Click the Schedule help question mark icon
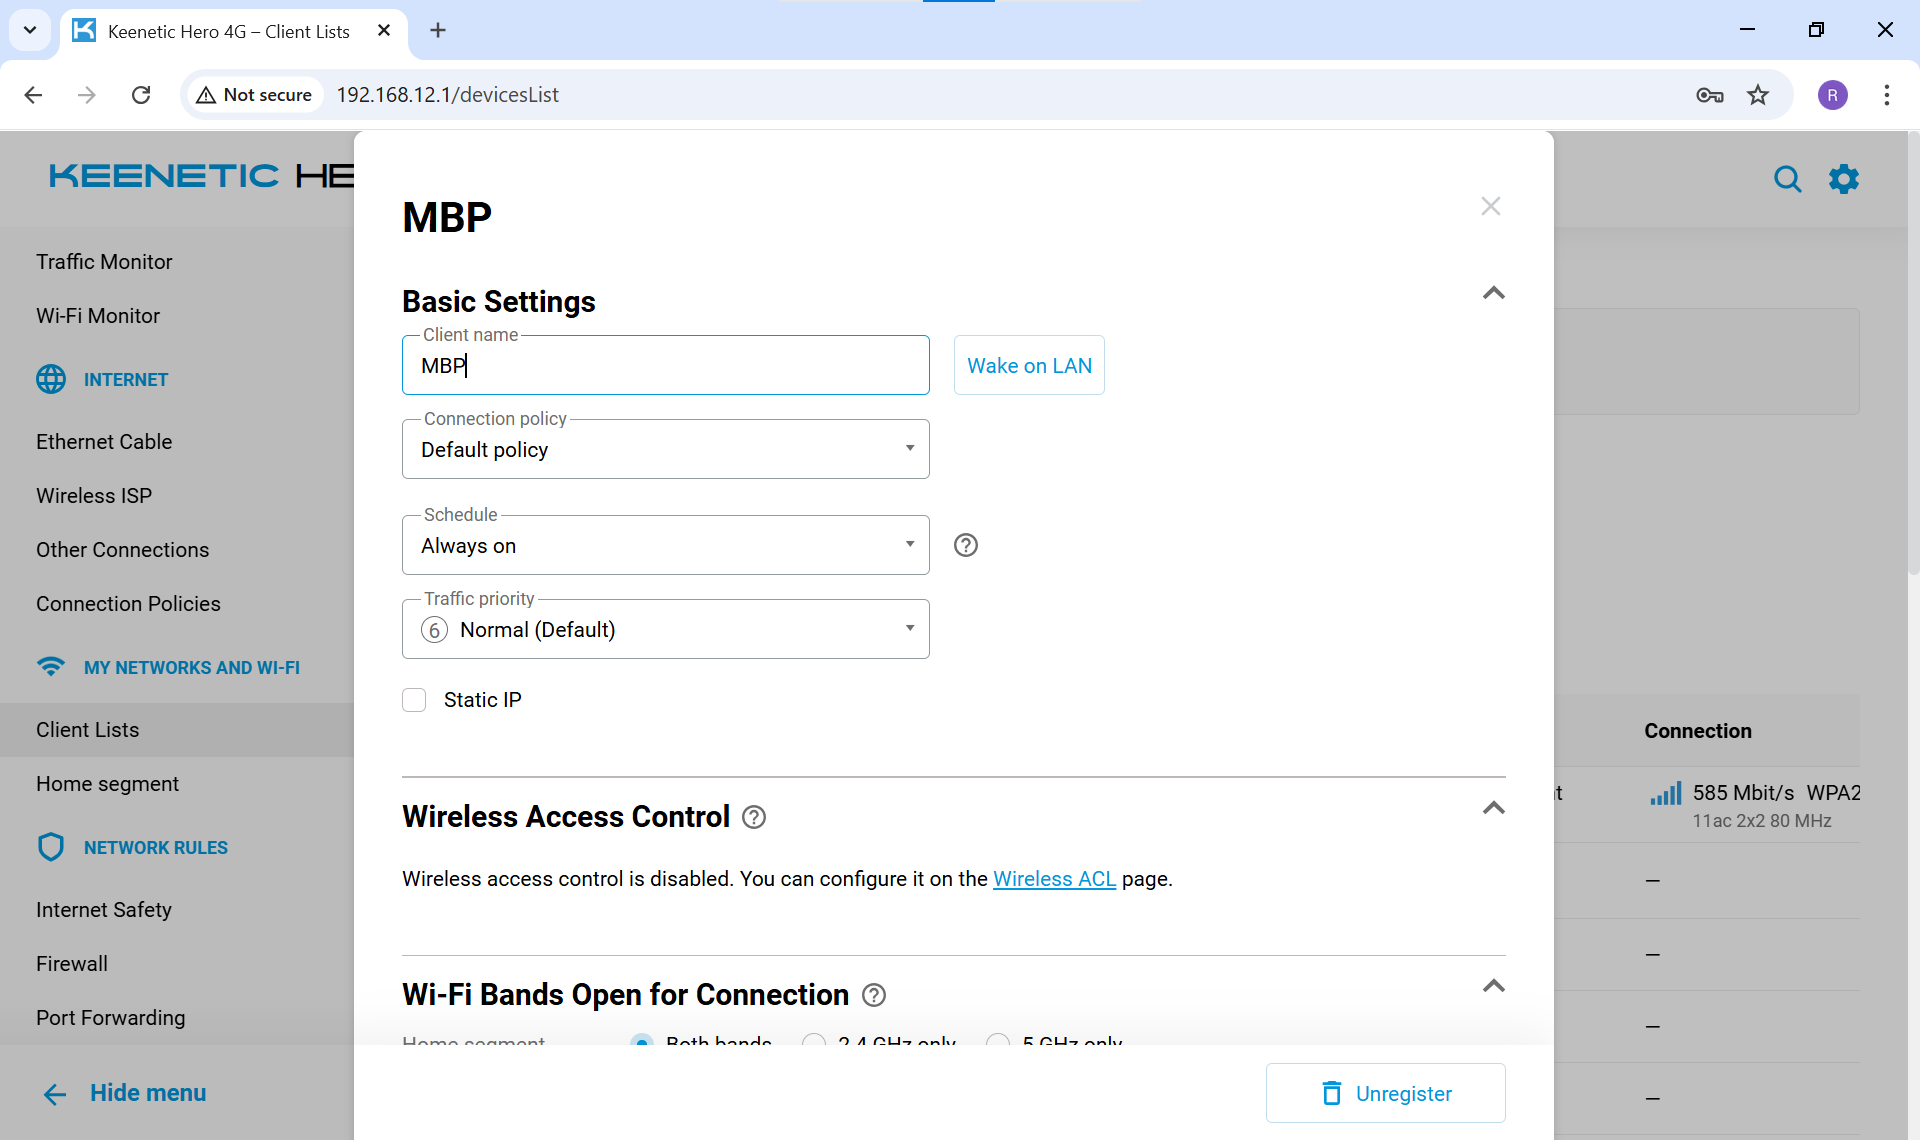Screen dimensions: 1920x1140 coord(965,545)
